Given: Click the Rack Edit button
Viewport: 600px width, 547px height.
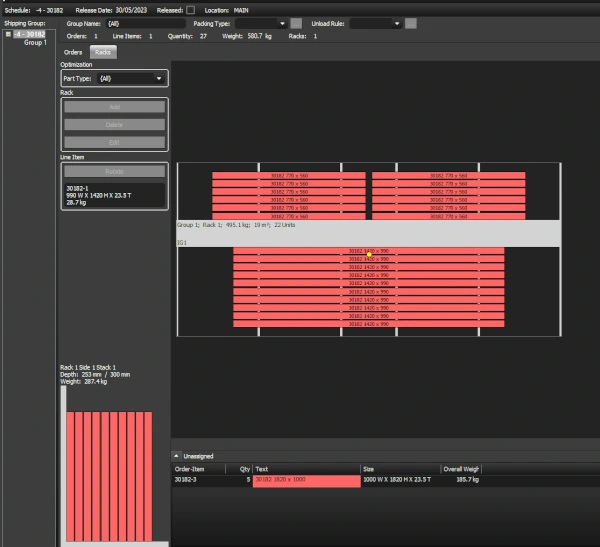Looking at the screenshot, I should tap(114, 142).
